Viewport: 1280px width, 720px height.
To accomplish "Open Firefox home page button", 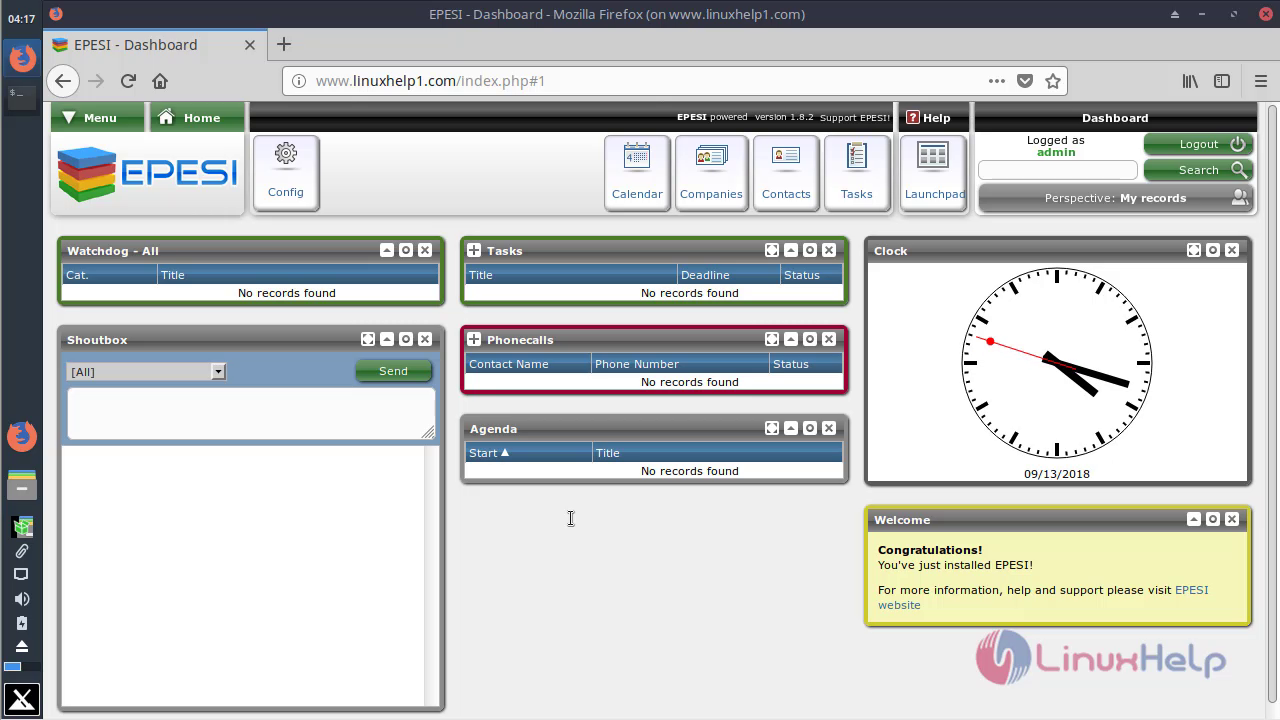I will pos(160,81).
